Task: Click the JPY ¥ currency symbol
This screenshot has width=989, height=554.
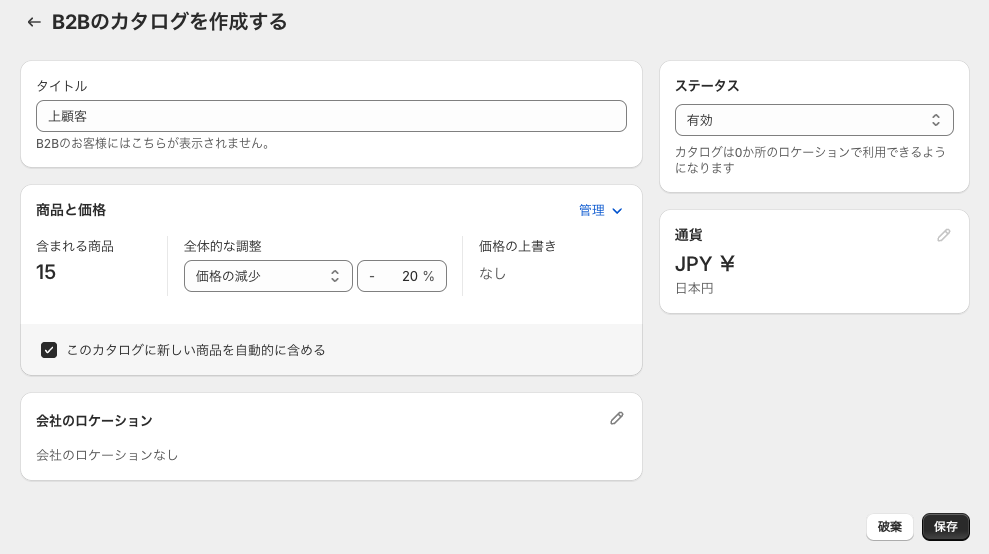Action: point(705,264)
